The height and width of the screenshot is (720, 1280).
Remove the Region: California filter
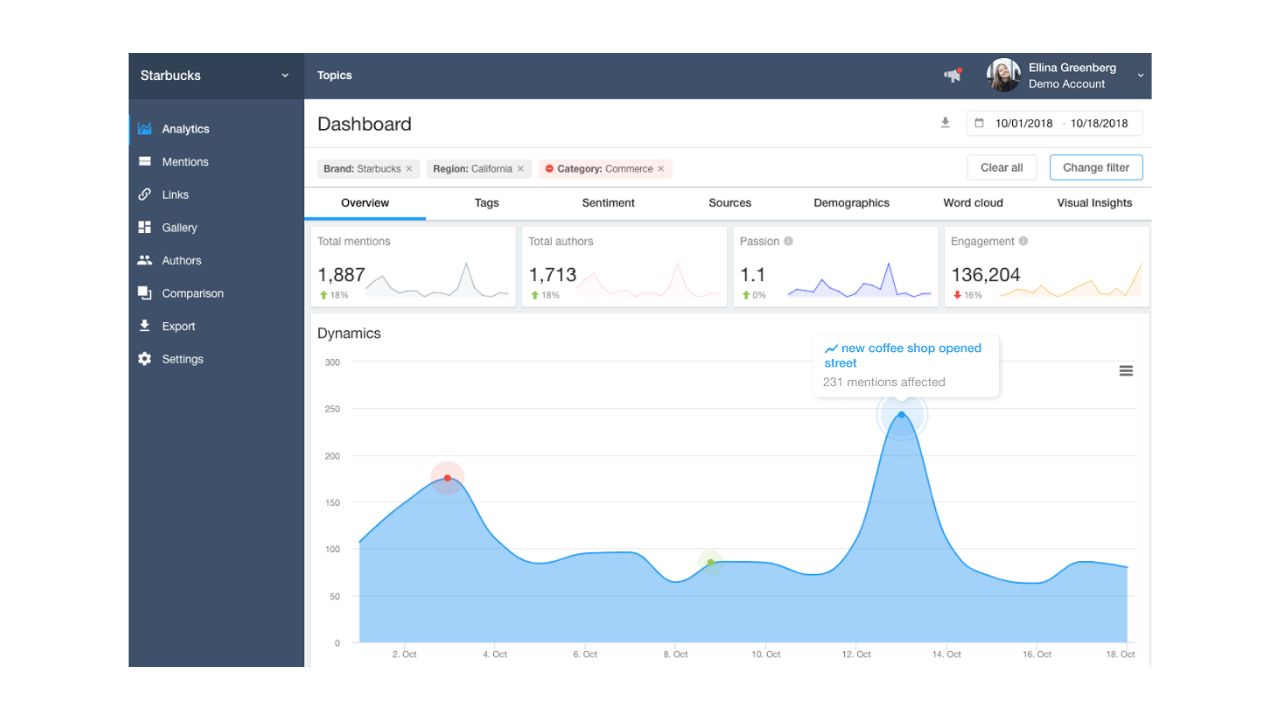(x=520, y=169)
